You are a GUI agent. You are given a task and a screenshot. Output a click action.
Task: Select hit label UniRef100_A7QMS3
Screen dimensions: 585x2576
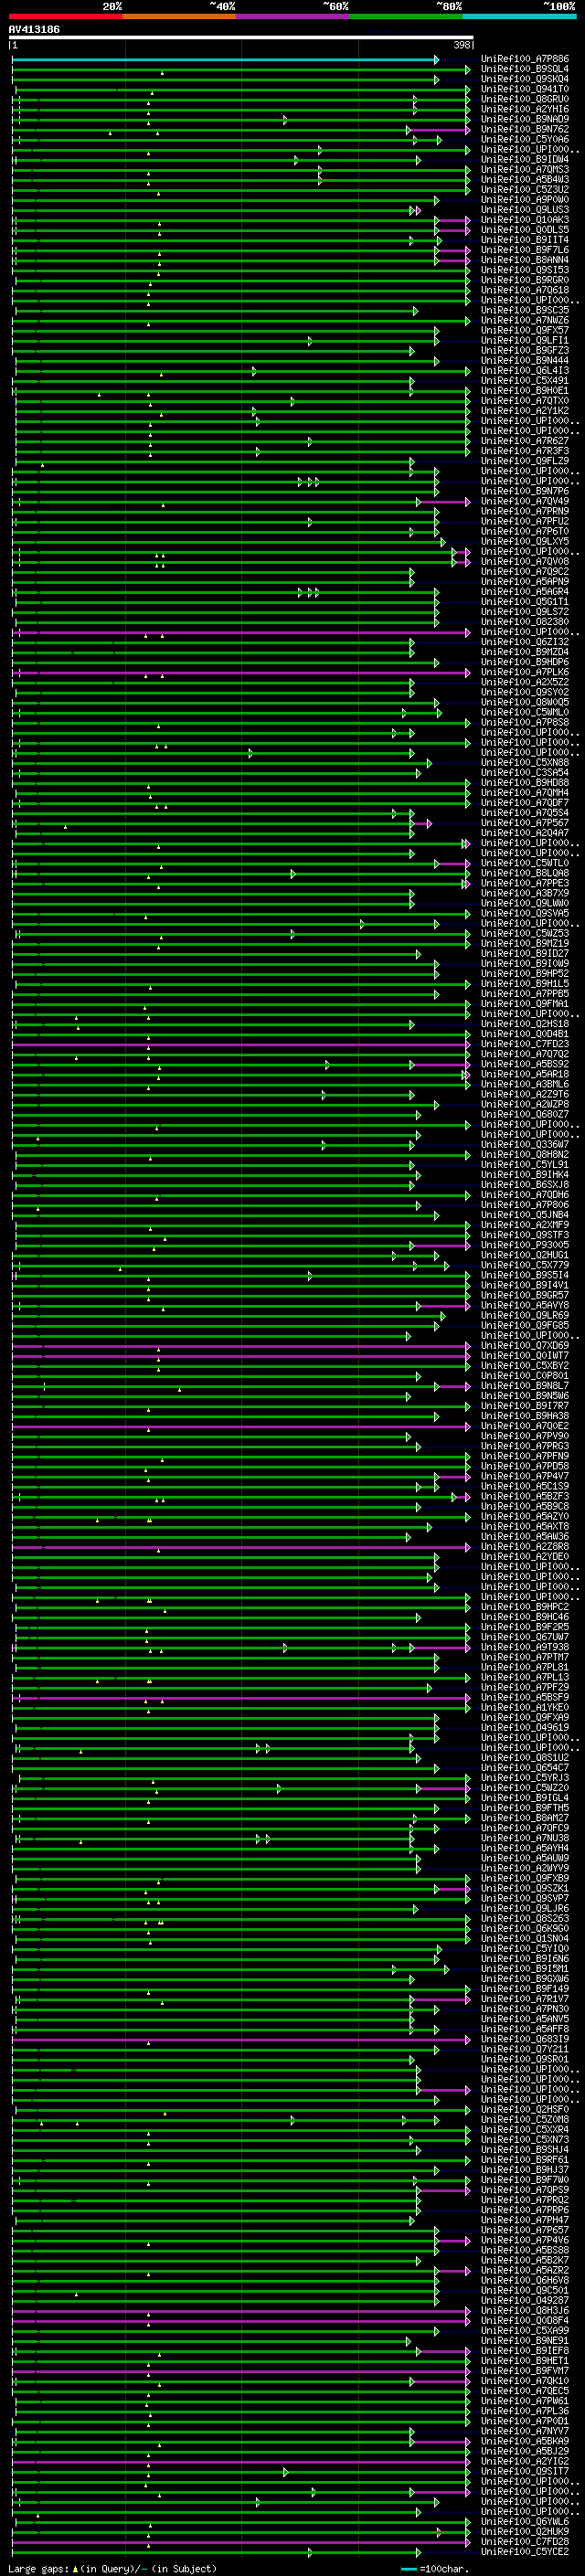(x=525, y=170)
